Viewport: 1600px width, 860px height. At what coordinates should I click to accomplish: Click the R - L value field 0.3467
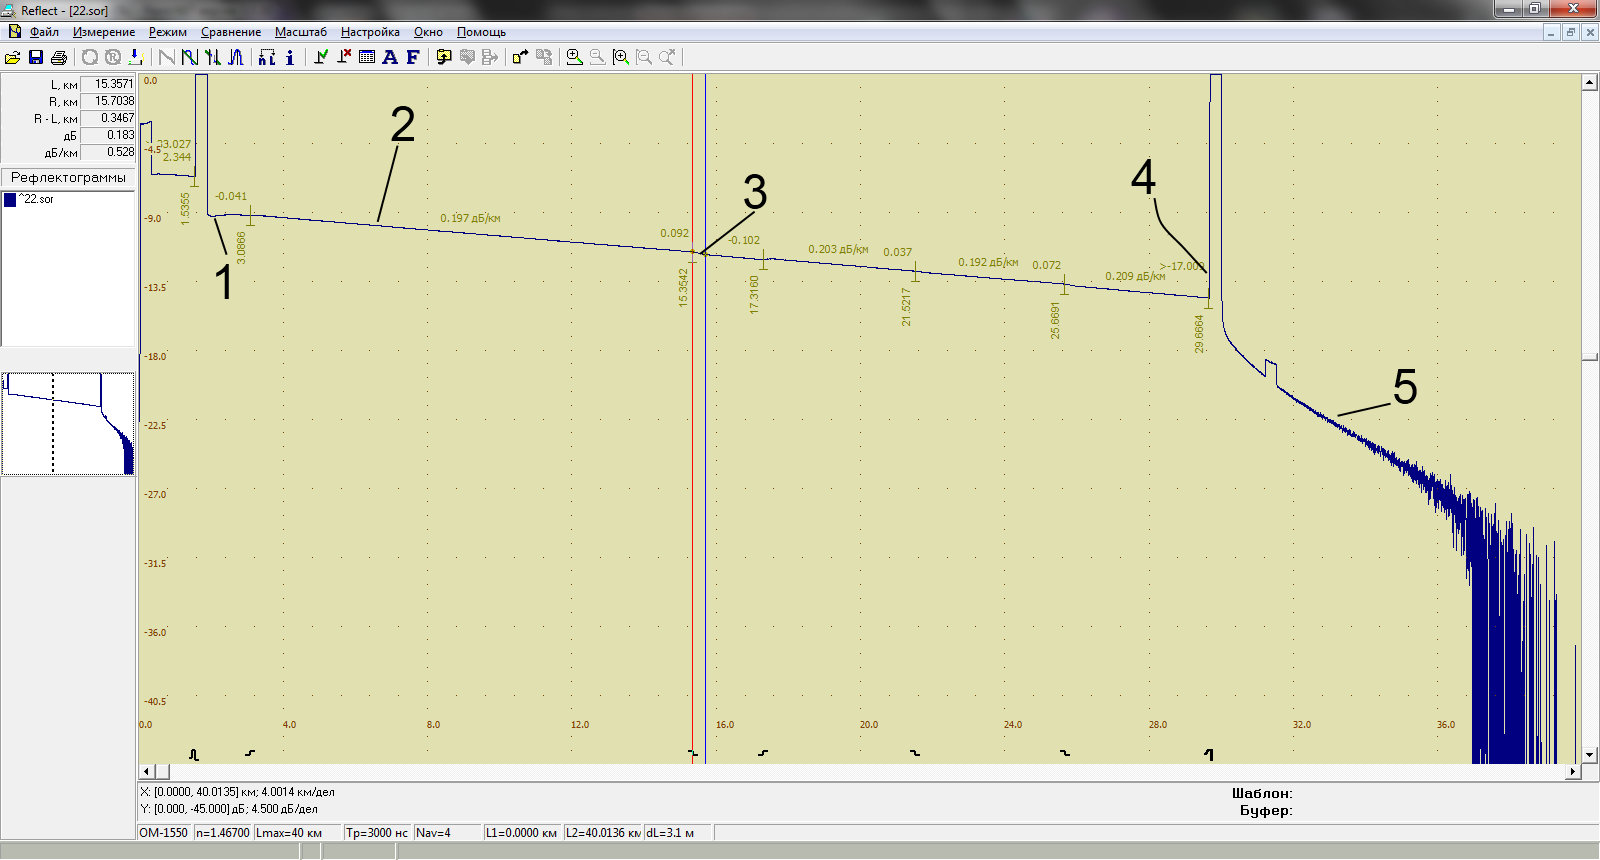[107, 118]
